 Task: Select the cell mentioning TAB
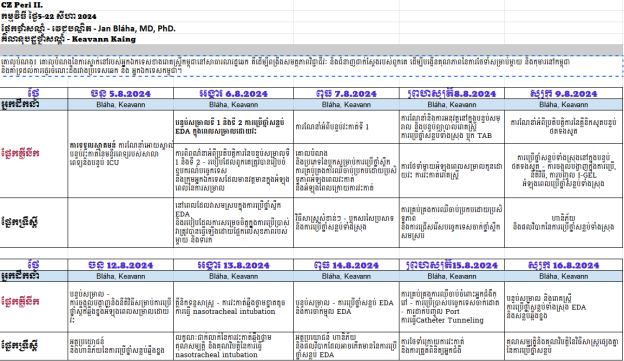452,127
